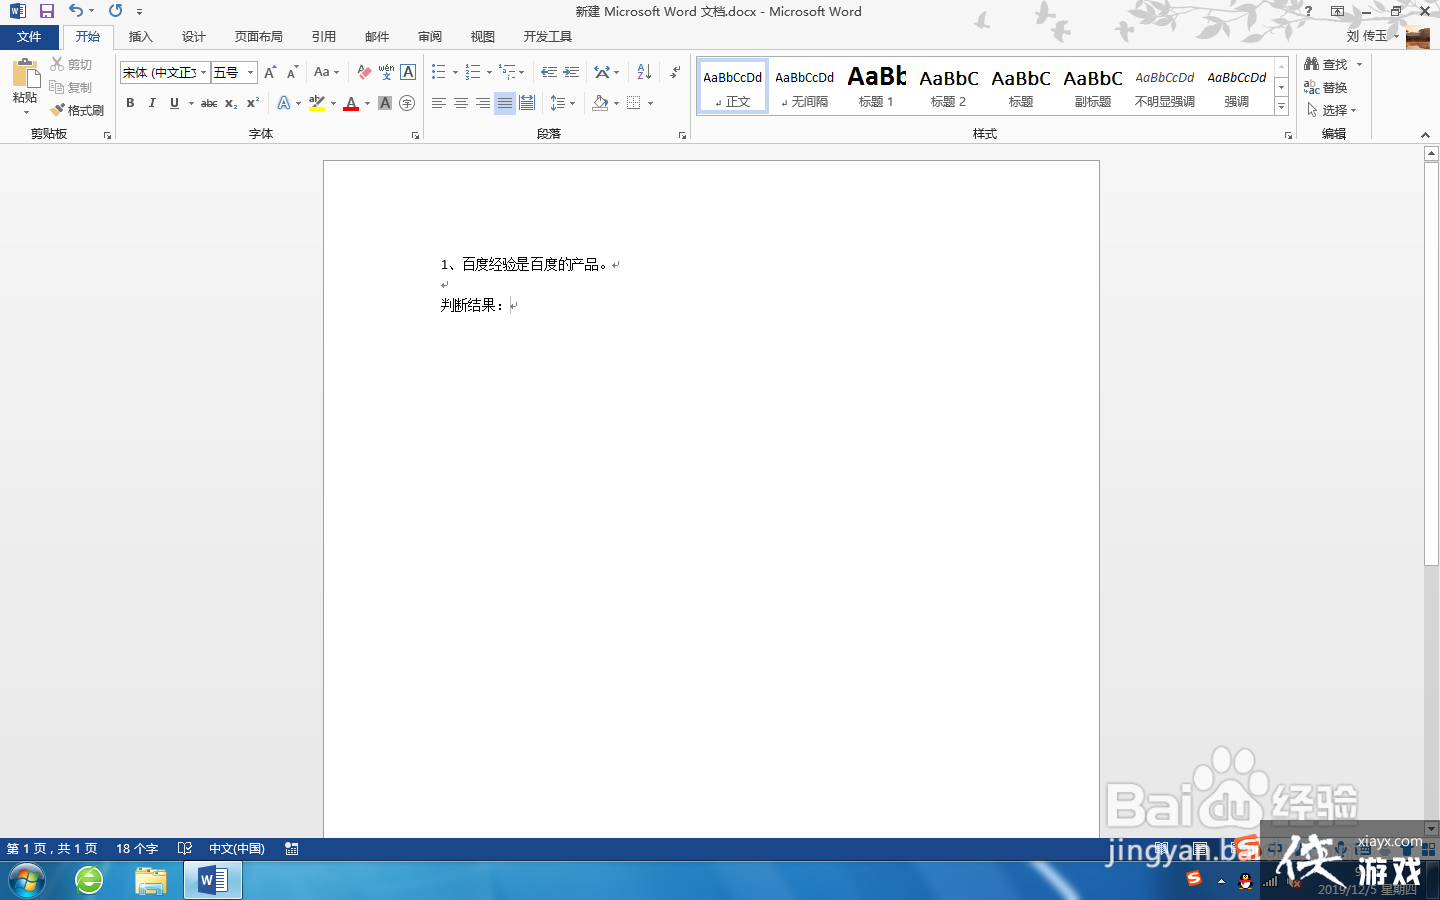The image size is (1440, 900).
Task: Shrink the font size
Action: tap(292, 72)
